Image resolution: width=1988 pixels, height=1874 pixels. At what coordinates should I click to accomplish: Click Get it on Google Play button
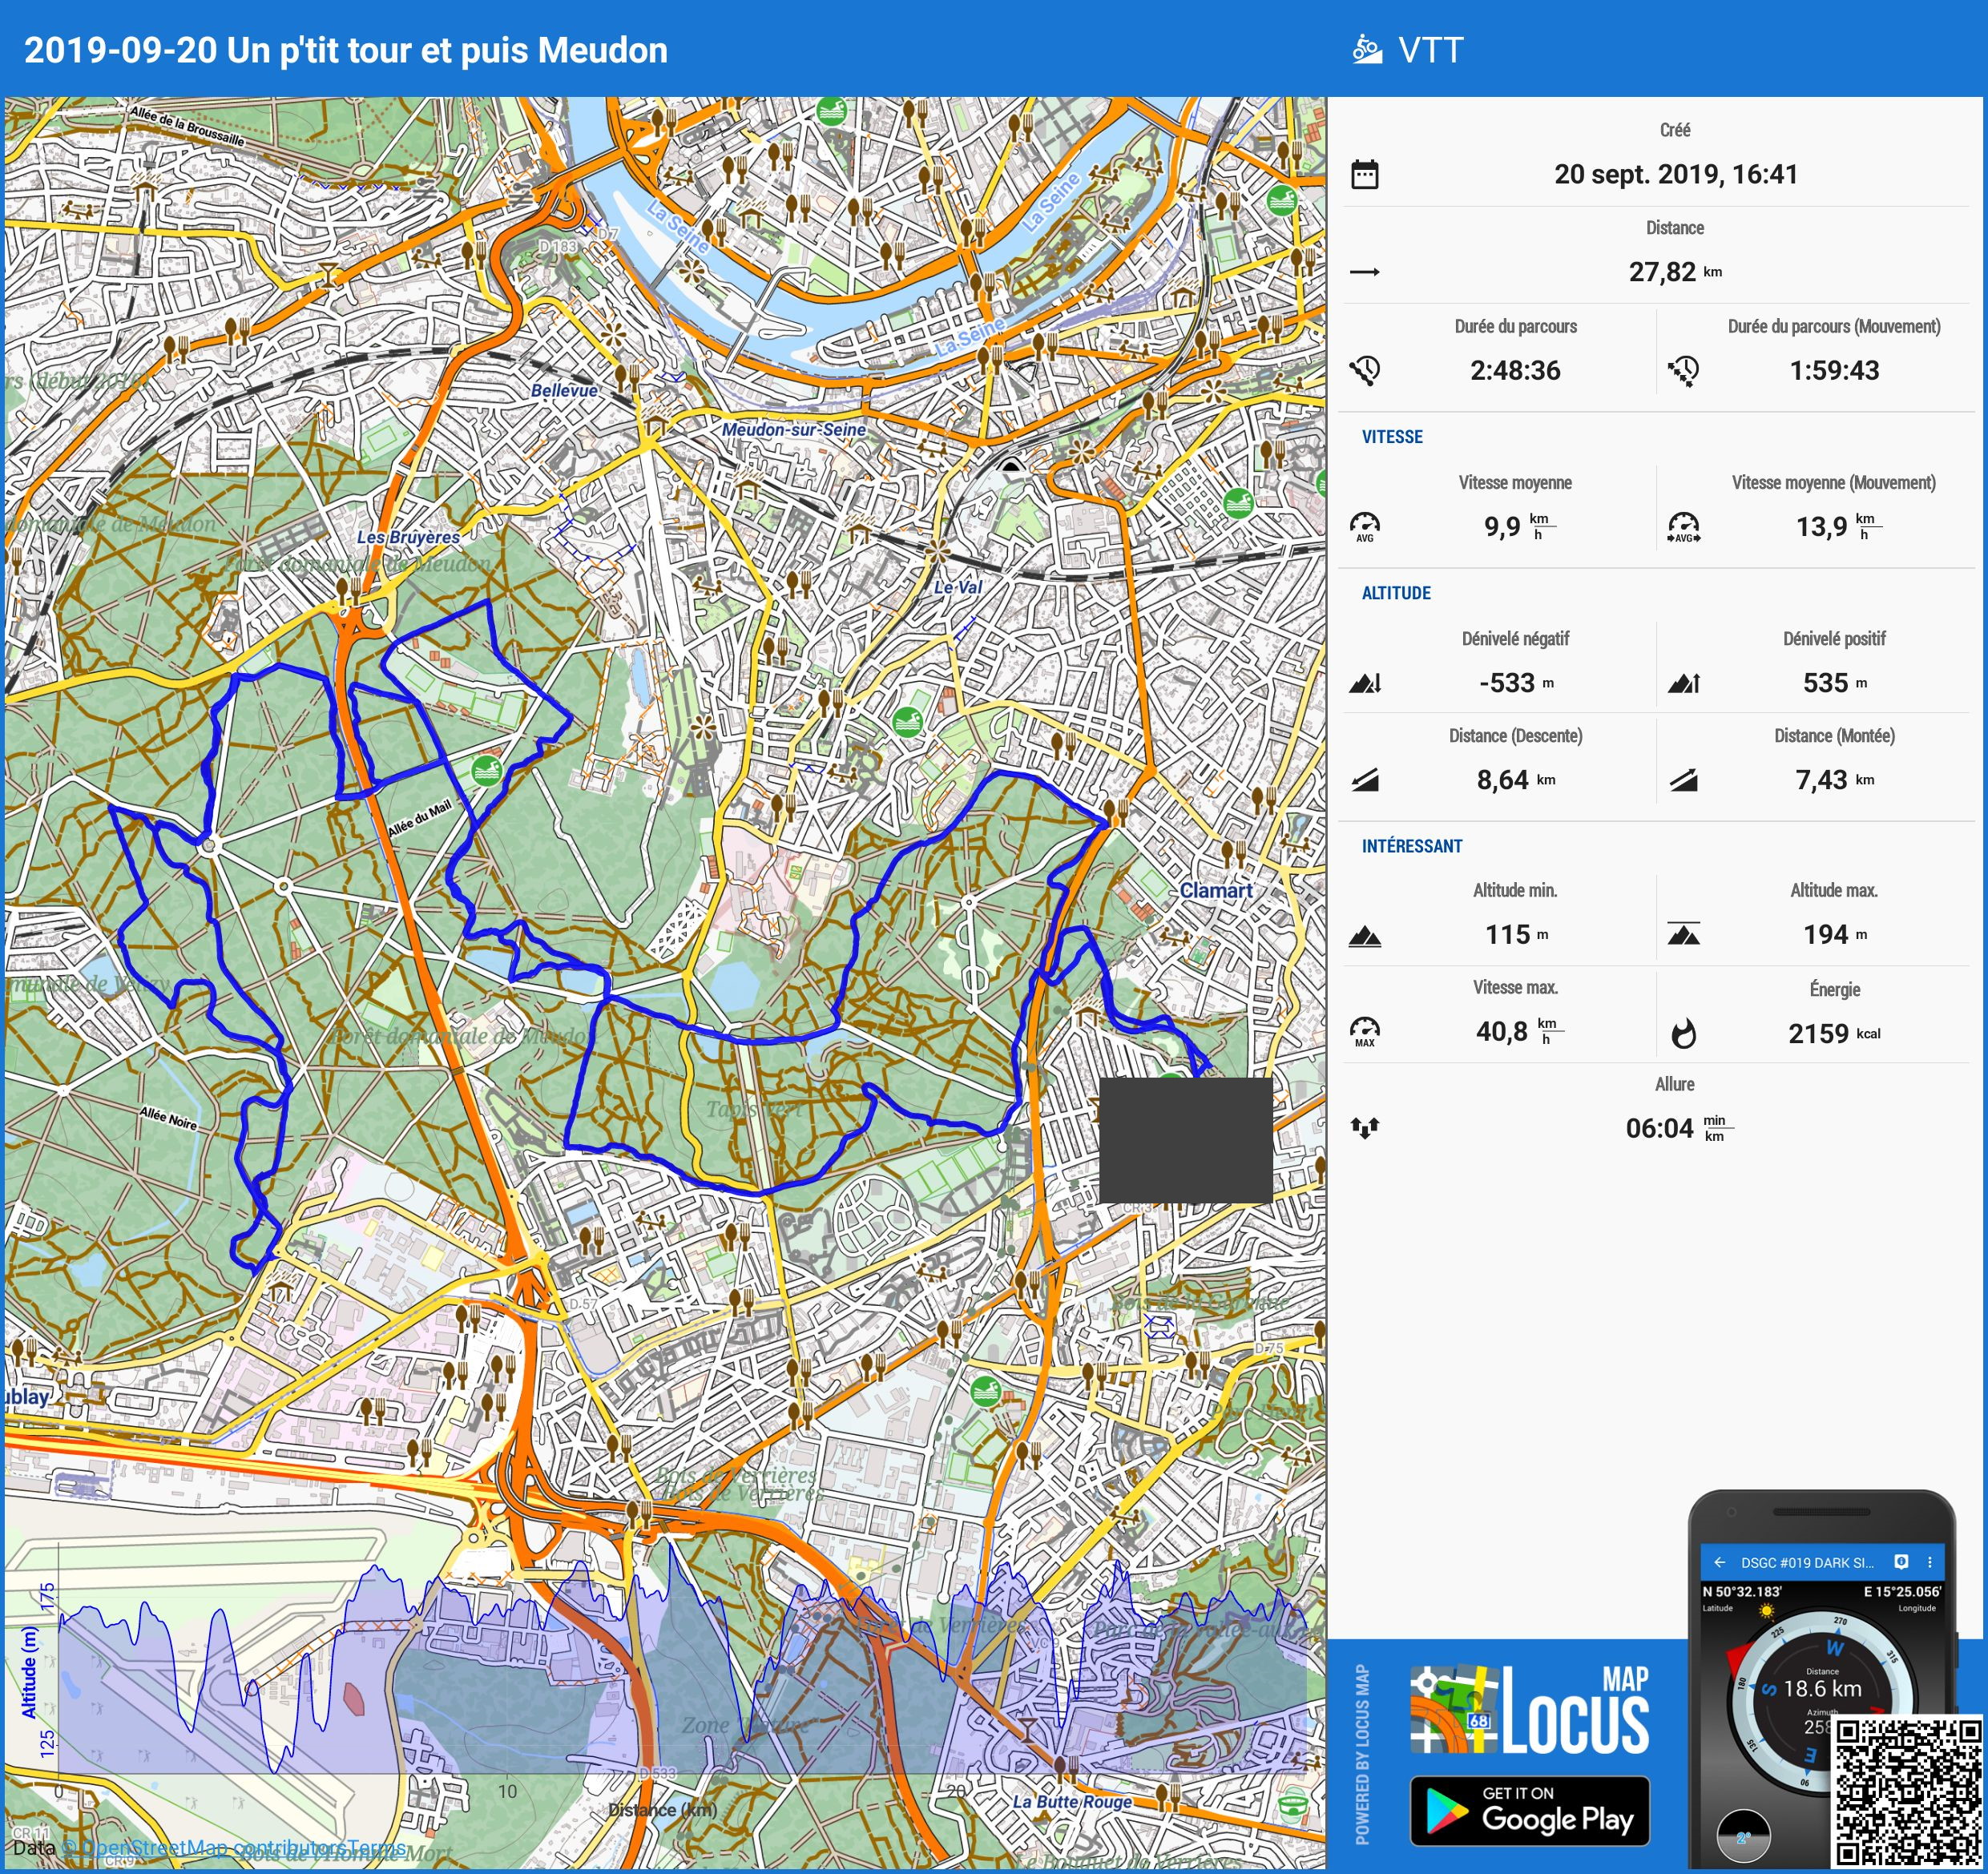click(1529, 1809)
